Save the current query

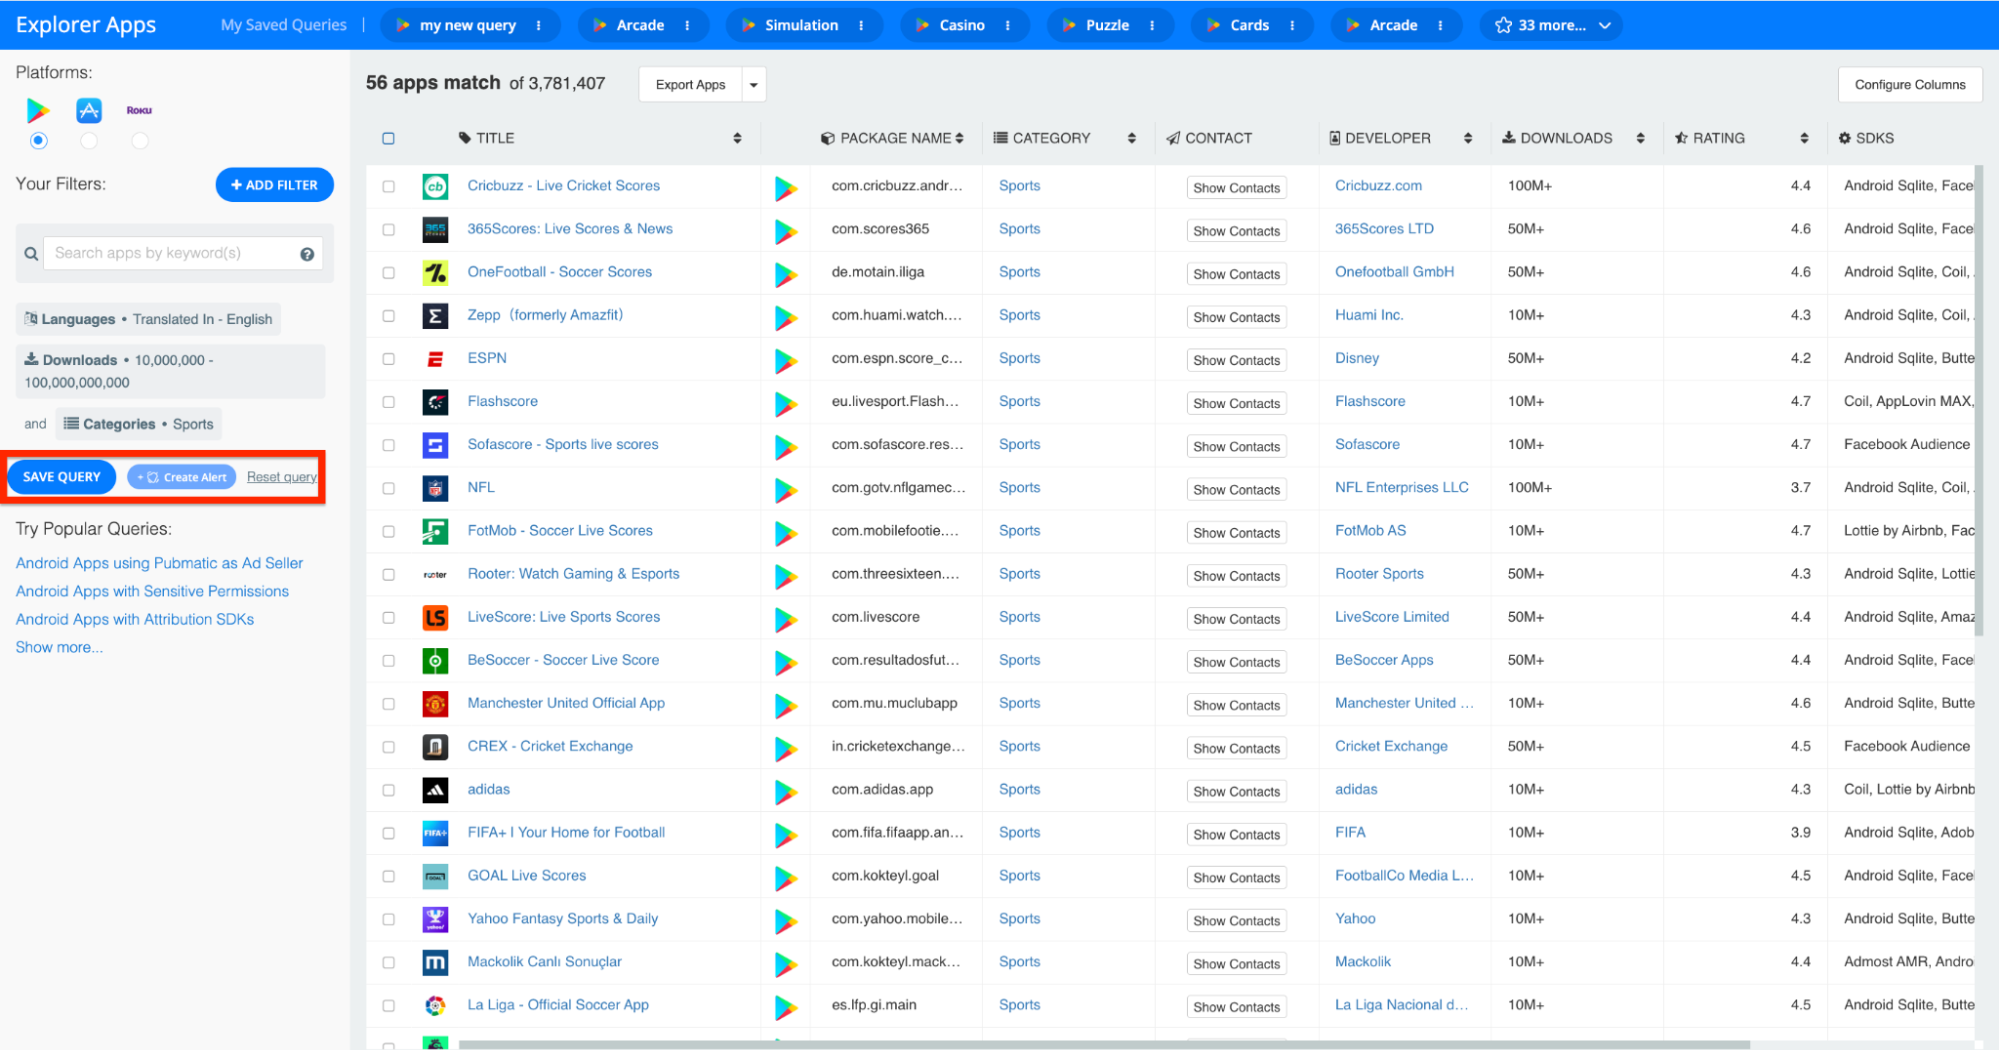pyautogui.click(x=62, y=477)
